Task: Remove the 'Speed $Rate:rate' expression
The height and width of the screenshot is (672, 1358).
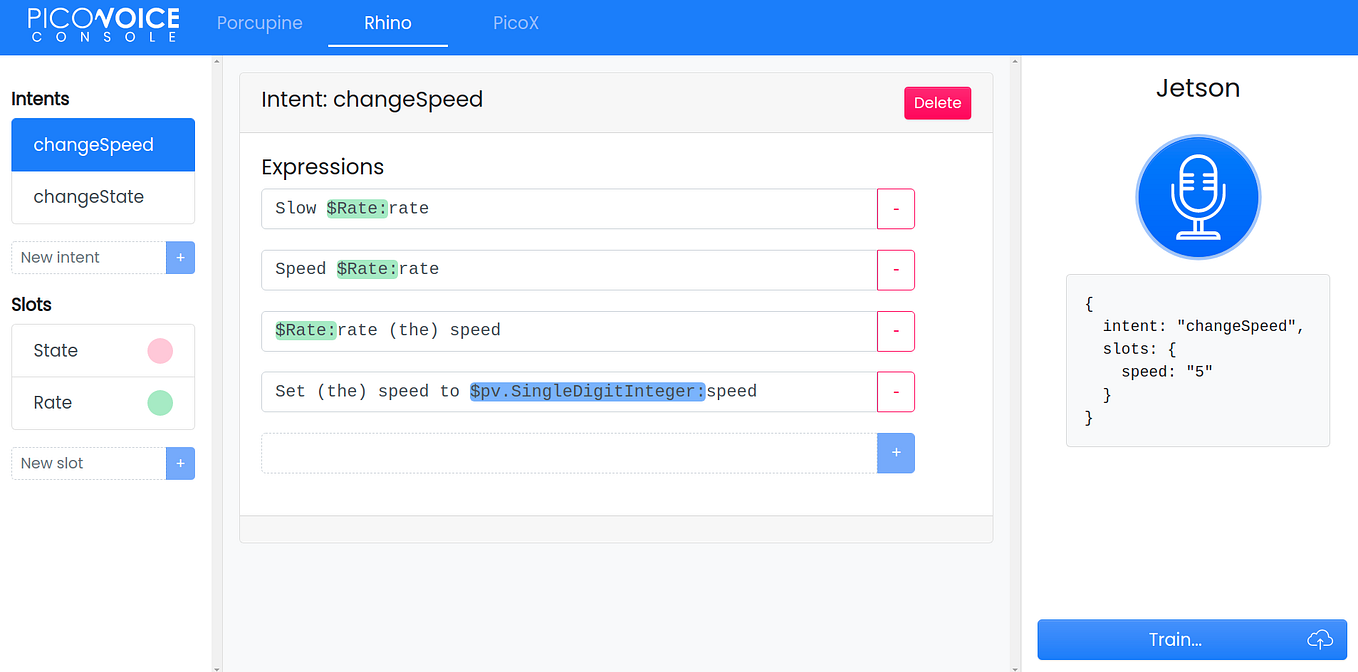Action: click(896, 270)
